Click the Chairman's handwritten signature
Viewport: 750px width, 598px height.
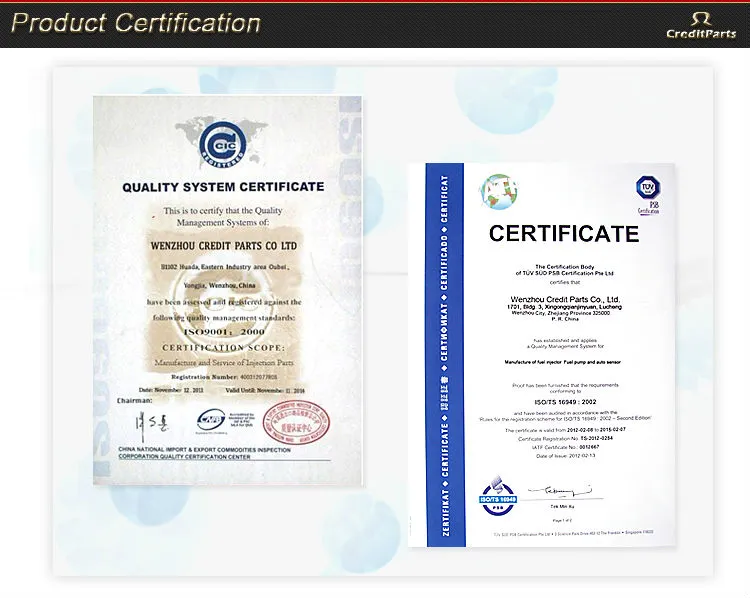tap(154, 420)
